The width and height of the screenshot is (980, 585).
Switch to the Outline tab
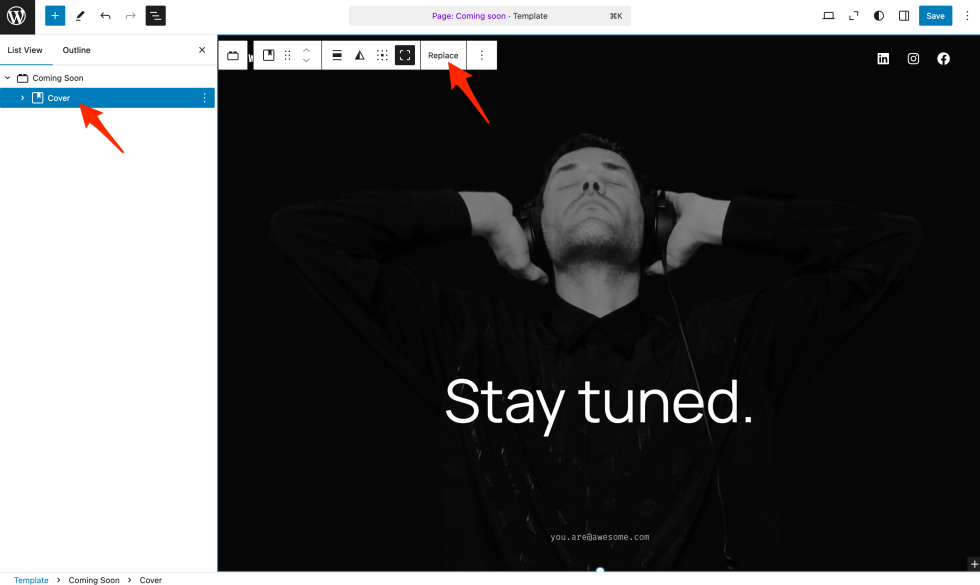76,50
